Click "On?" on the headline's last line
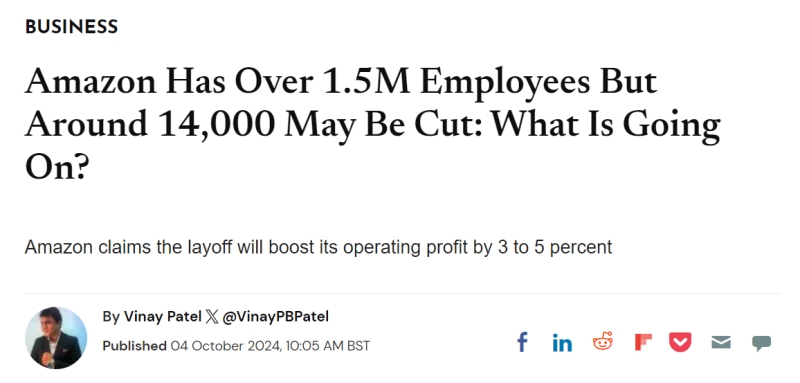 click(57, 167)
